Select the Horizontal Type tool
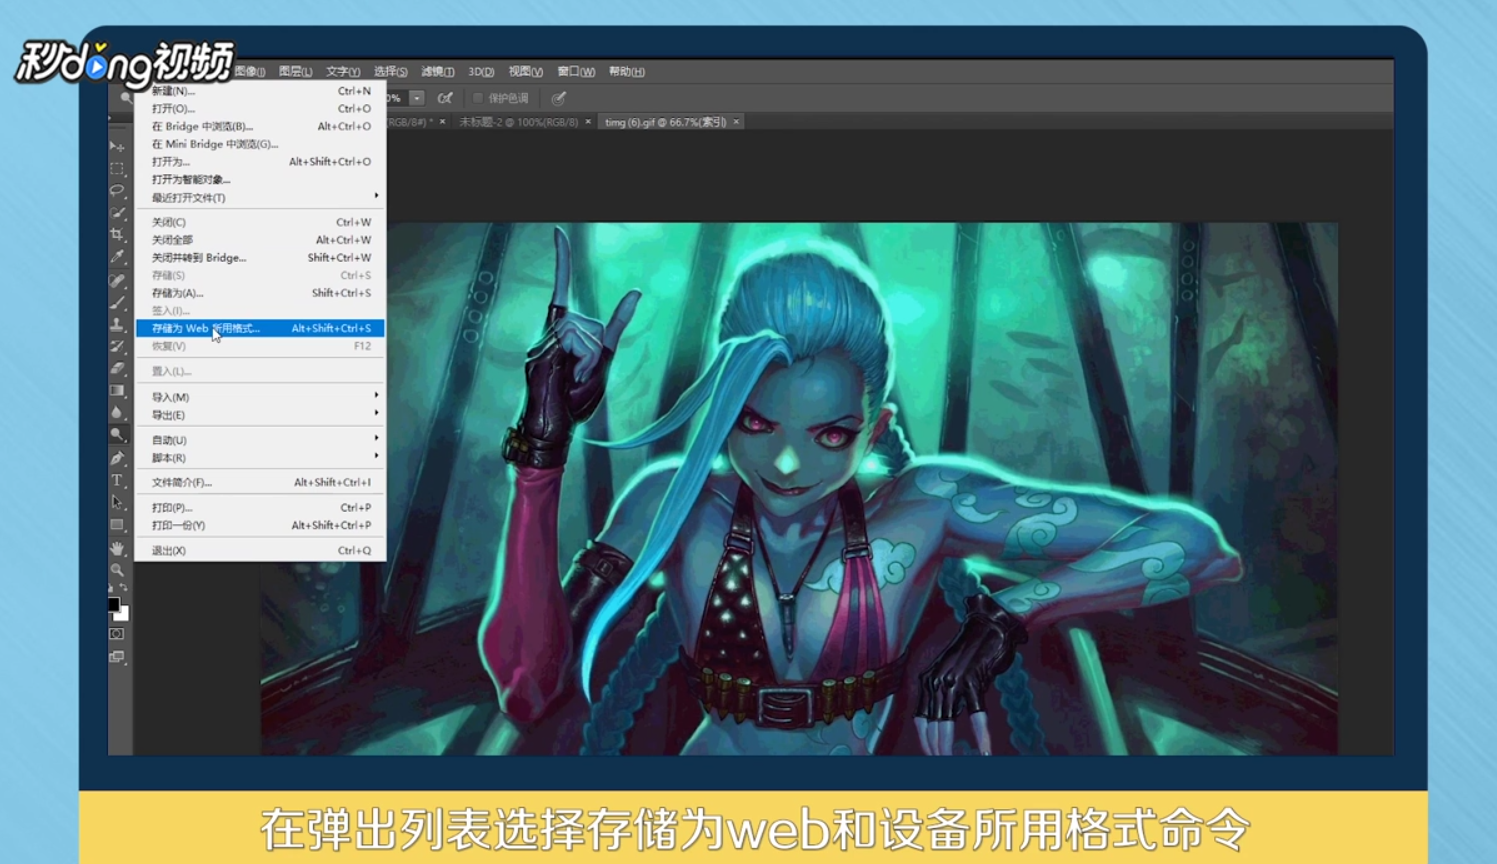This screenshot has width=1497, height=864. point(117,480)
